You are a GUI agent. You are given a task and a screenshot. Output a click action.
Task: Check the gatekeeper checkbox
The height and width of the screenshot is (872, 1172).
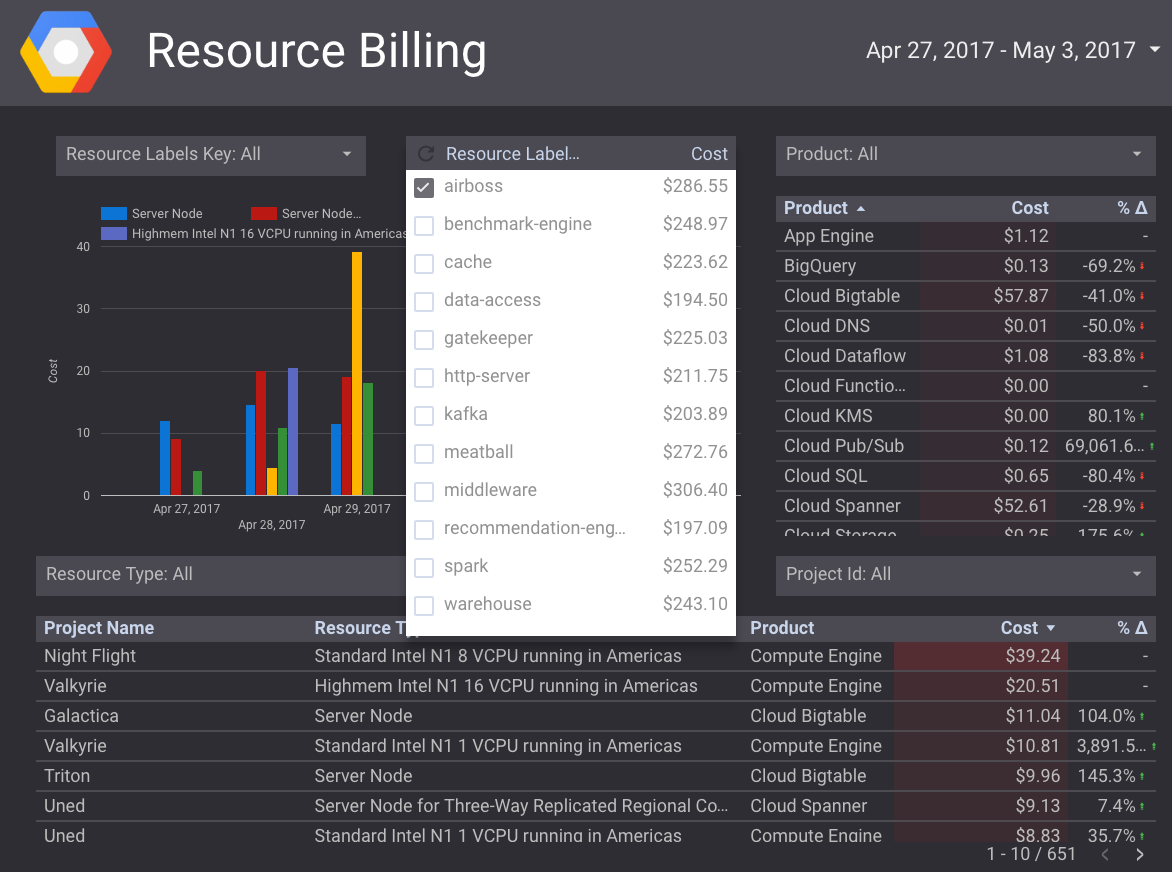coord(424,340)
